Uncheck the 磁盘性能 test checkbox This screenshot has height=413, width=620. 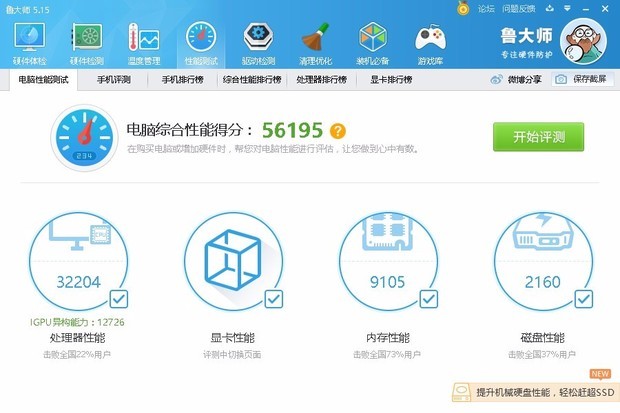[584, 299]
